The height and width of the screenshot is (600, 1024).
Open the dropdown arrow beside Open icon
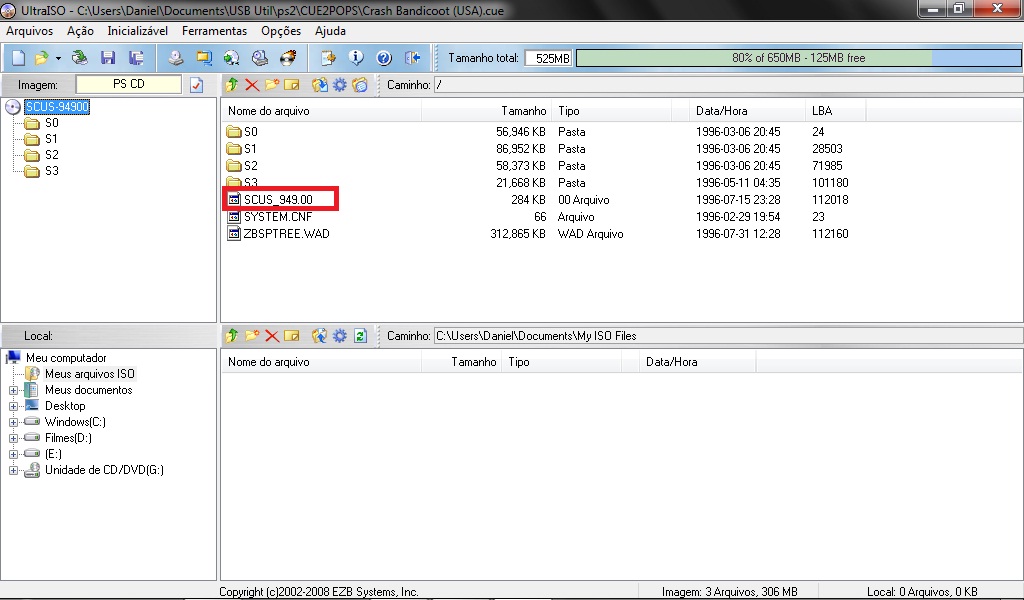tap(58, 58)
